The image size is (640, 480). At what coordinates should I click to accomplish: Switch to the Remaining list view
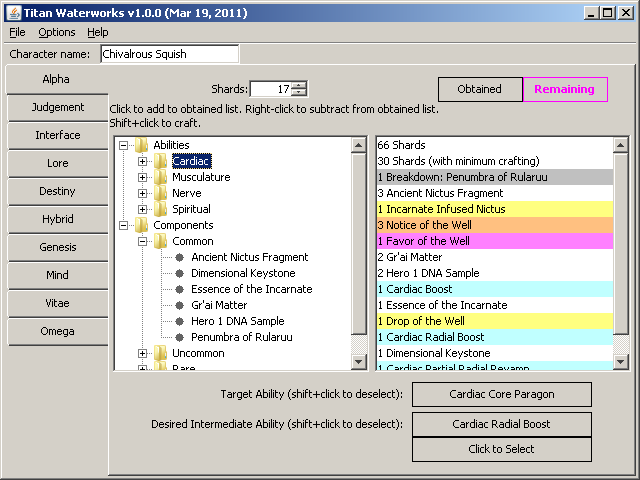point(564,89)
